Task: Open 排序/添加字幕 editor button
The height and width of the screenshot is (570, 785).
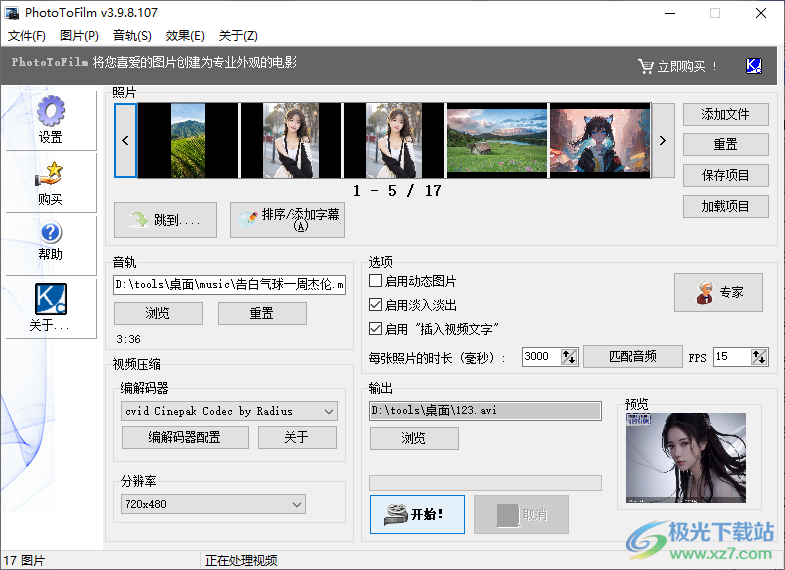Action: tap(287, 220)
